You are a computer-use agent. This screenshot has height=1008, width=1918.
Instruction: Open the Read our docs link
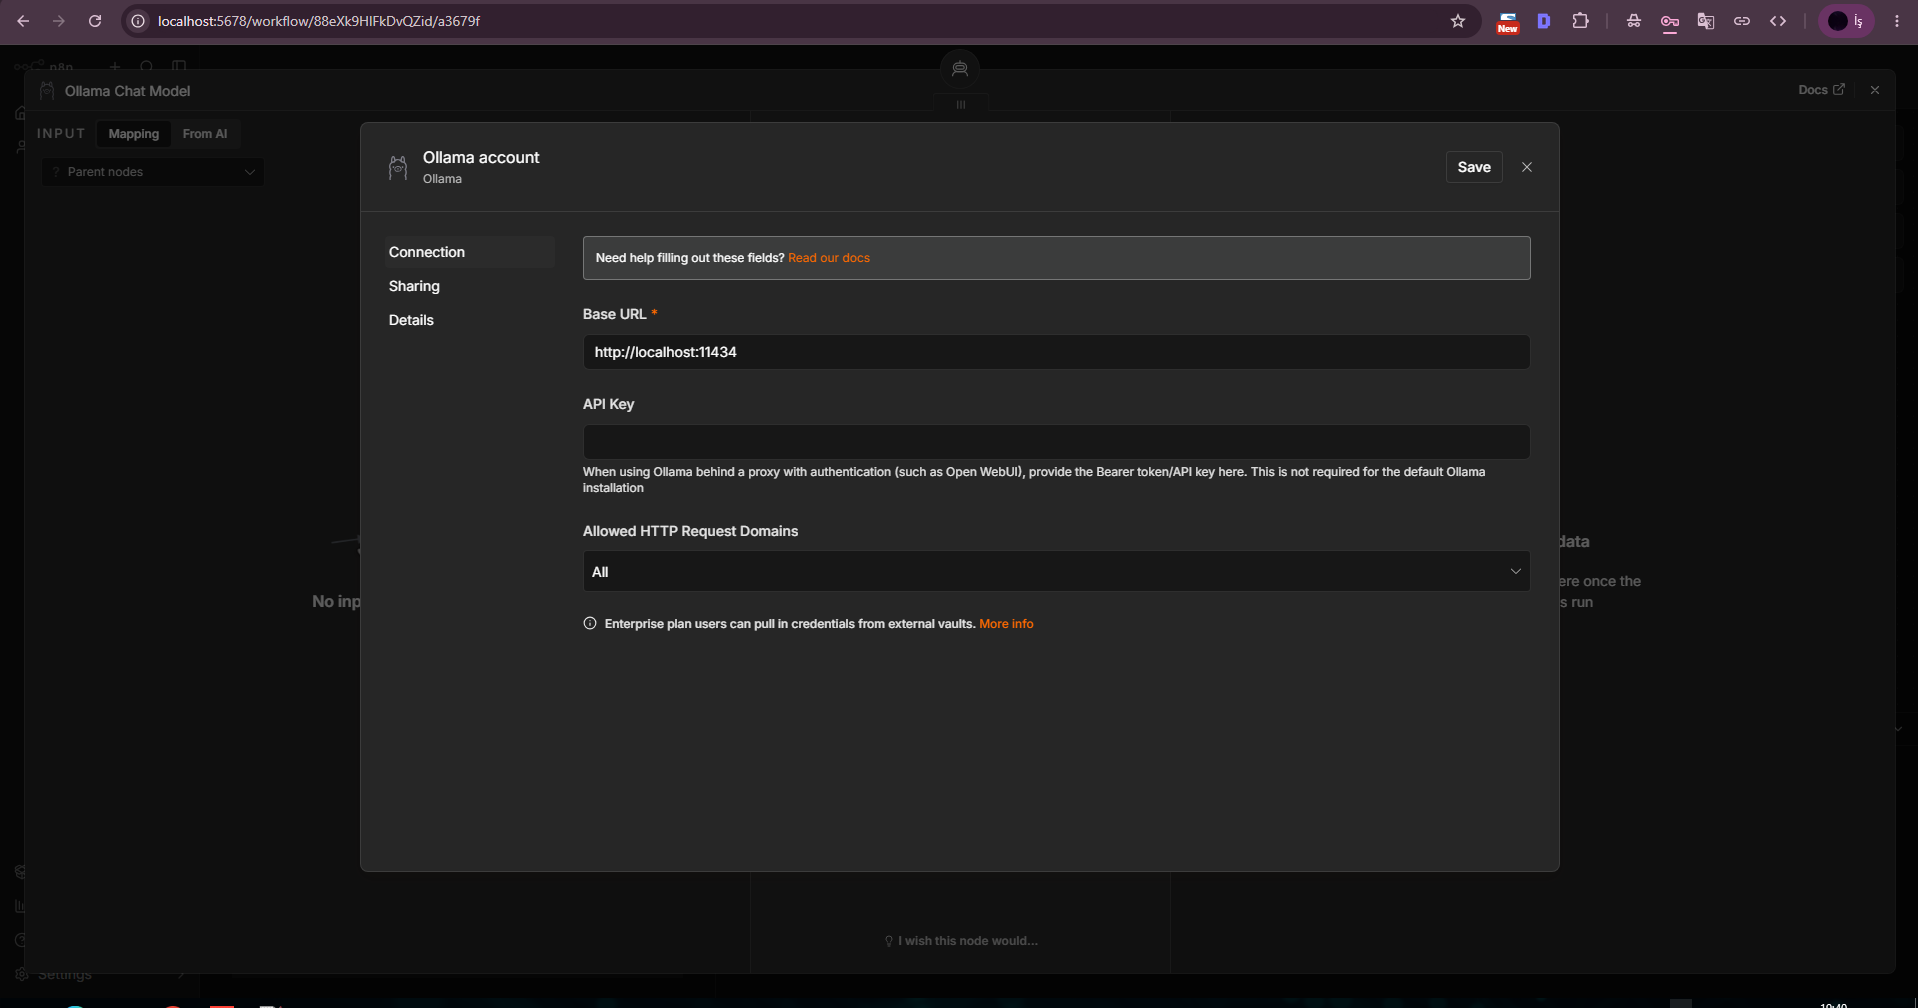point(829,258)
